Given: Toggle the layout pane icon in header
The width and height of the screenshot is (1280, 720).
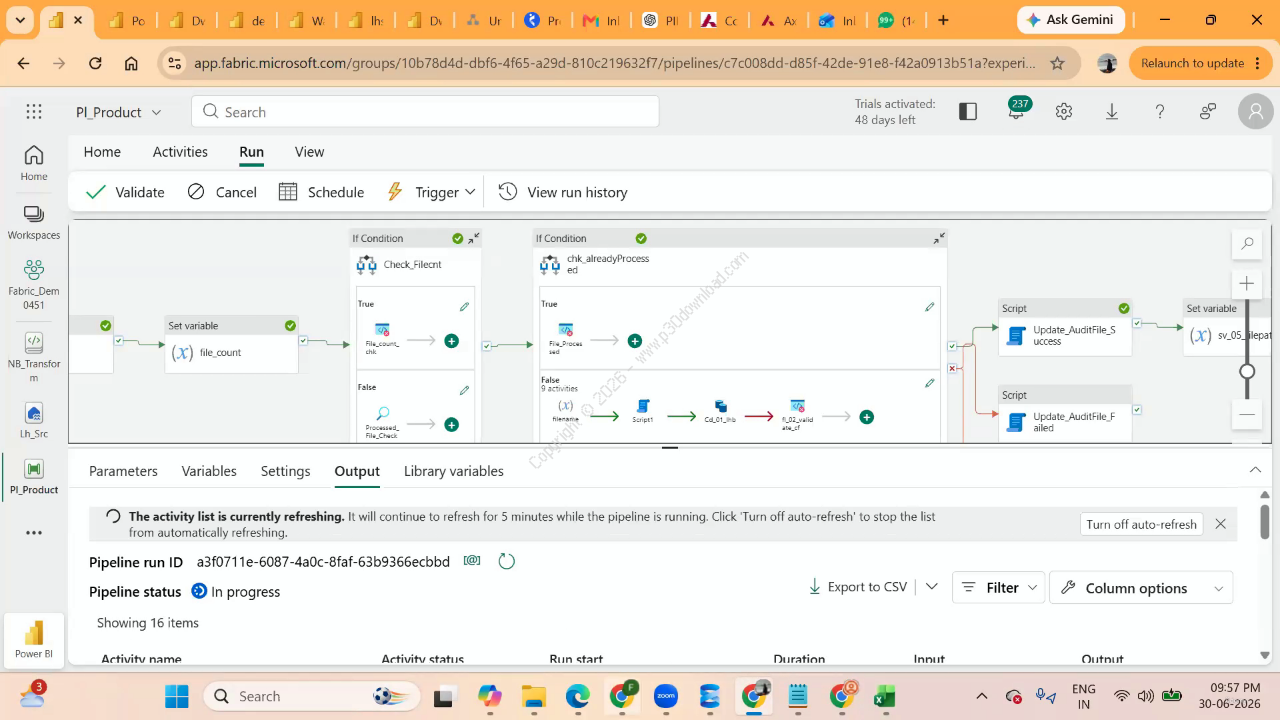Looking at the screenshot, I should click(968, 112).
